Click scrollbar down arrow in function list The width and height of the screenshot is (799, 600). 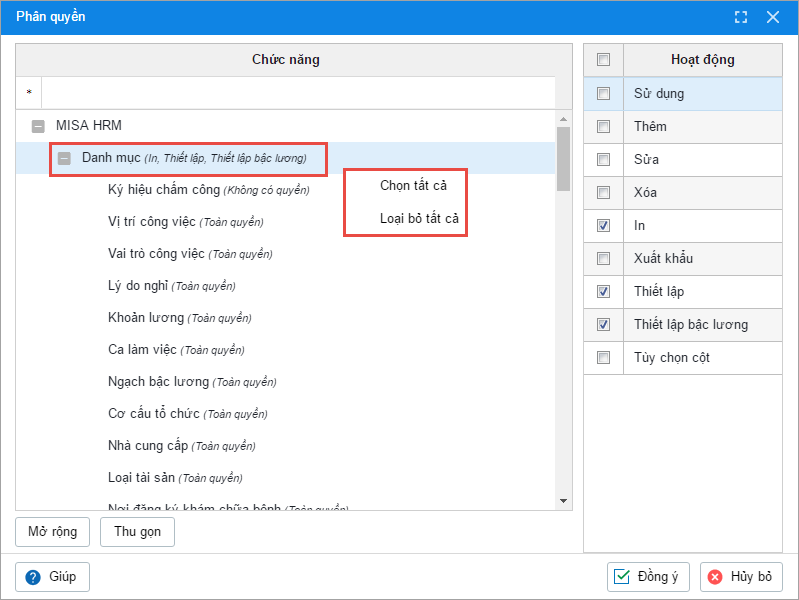tap(563, 501)
